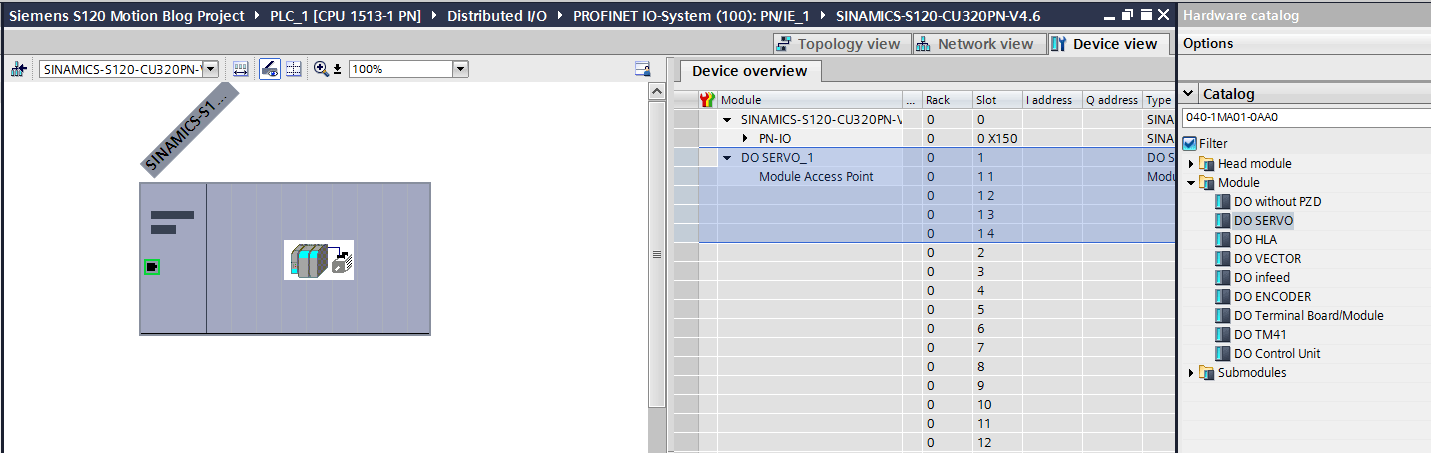Click the SINAMICS device graphic icon

click(x=320, y=260)
